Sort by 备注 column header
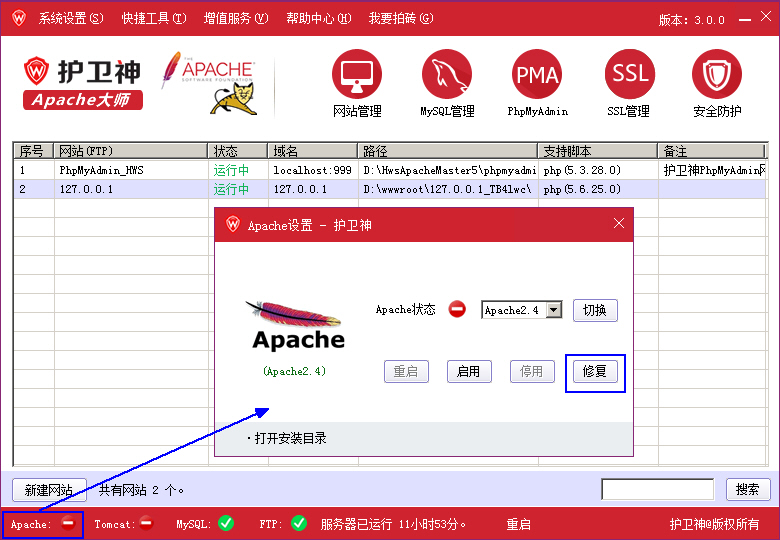780x540 pixels. click(x=711, y=151)
